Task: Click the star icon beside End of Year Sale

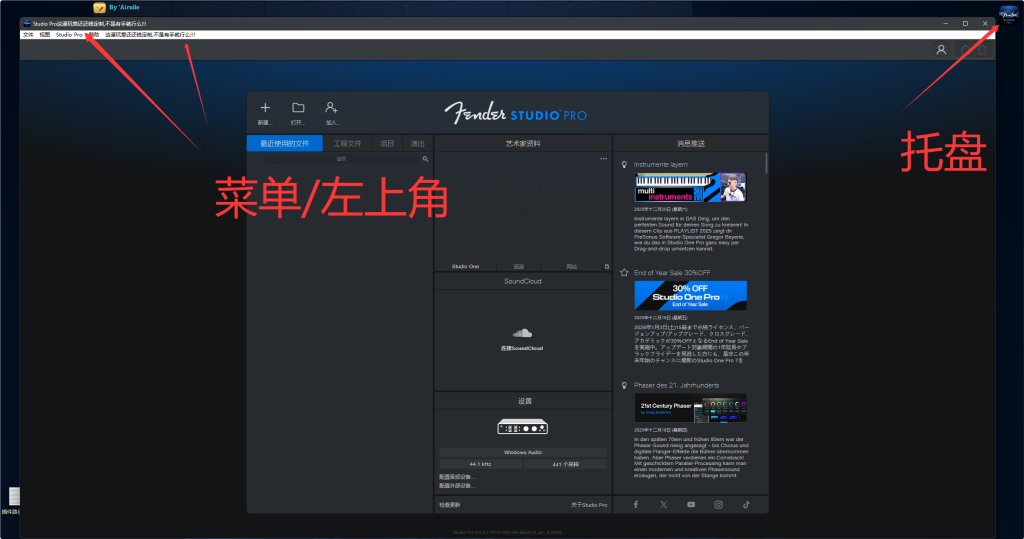Action: pyautogui.click(x=624, y=272)
